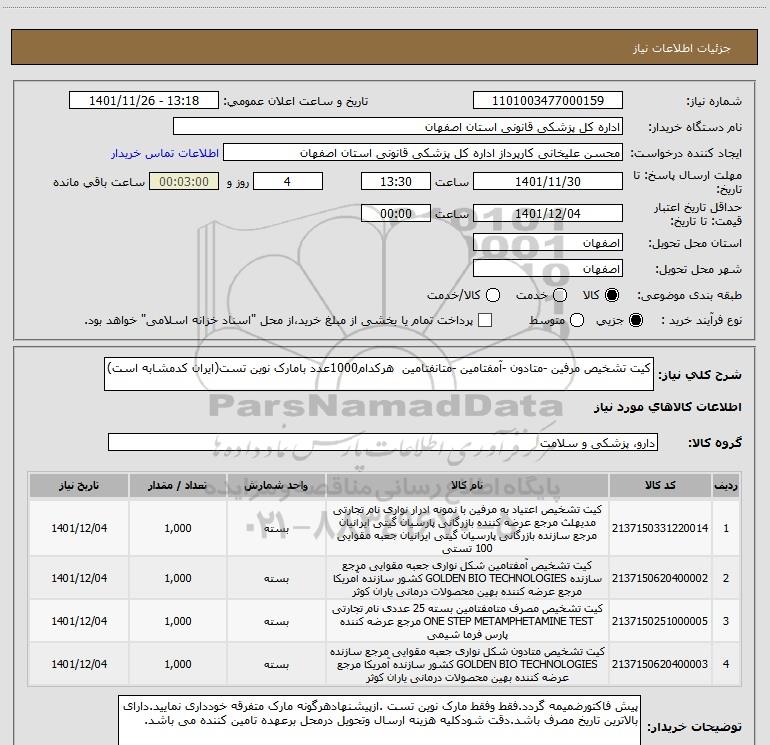
Task: Click item code 2137150331220014
Action: [x=660, y=528]
